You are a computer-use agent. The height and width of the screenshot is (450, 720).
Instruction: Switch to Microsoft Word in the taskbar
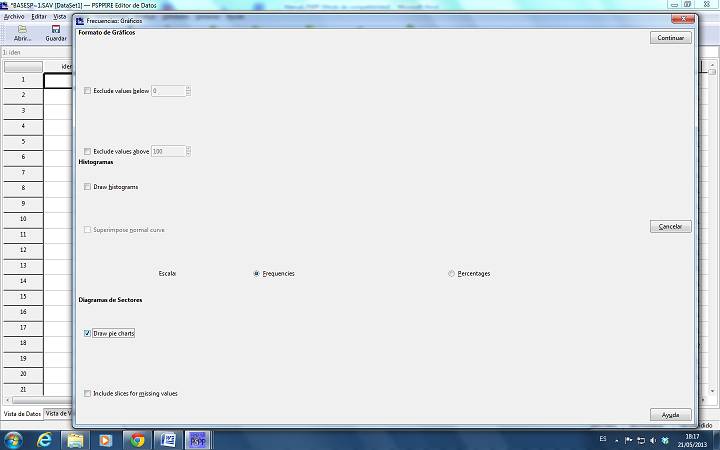[x=168, y=439]
